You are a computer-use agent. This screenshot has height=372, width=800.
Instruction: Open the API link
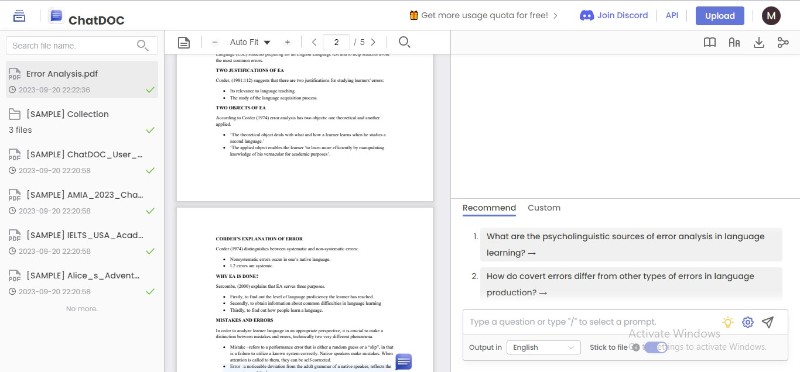672,15
